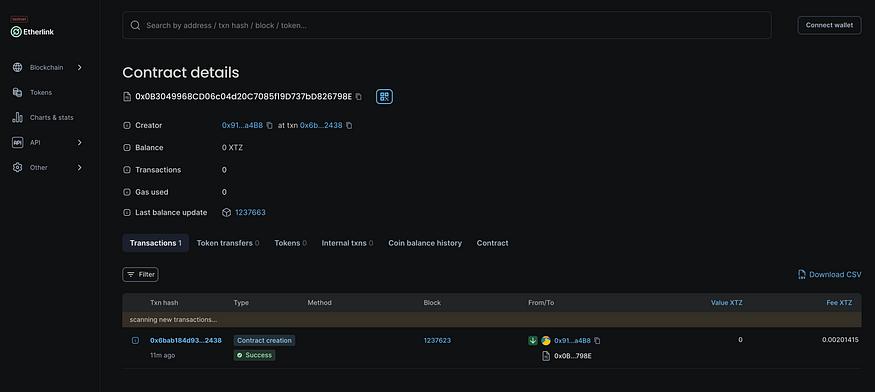Switch to Token transfers tab
The width and height of the screenshot is (875, 392).
pos(228,243)
